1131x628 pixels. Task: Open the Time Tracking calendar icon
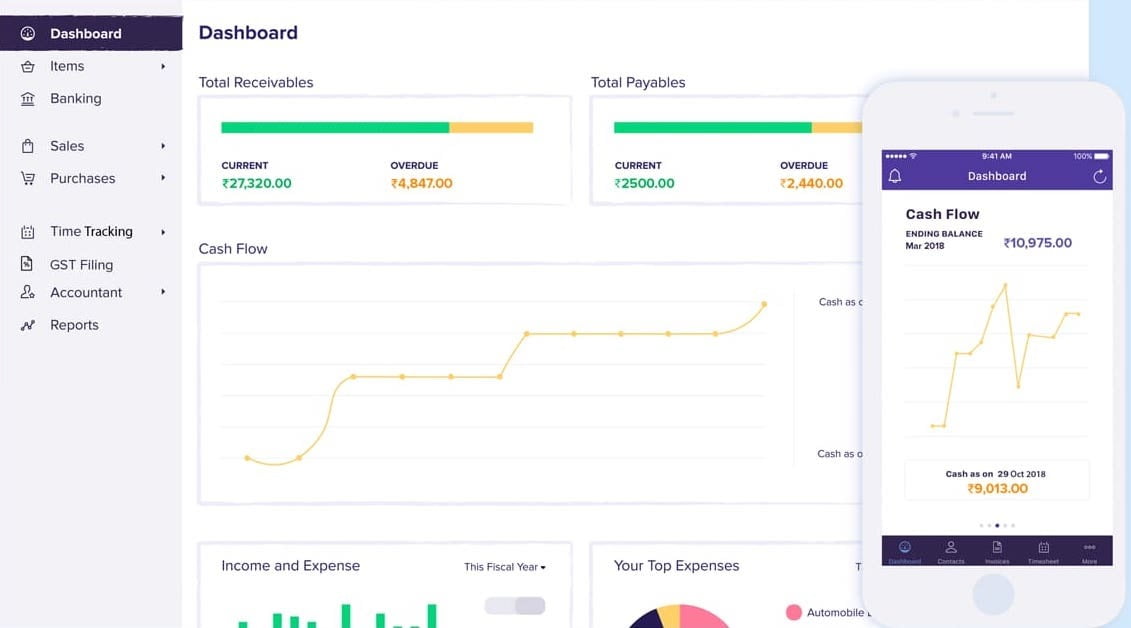27,232
